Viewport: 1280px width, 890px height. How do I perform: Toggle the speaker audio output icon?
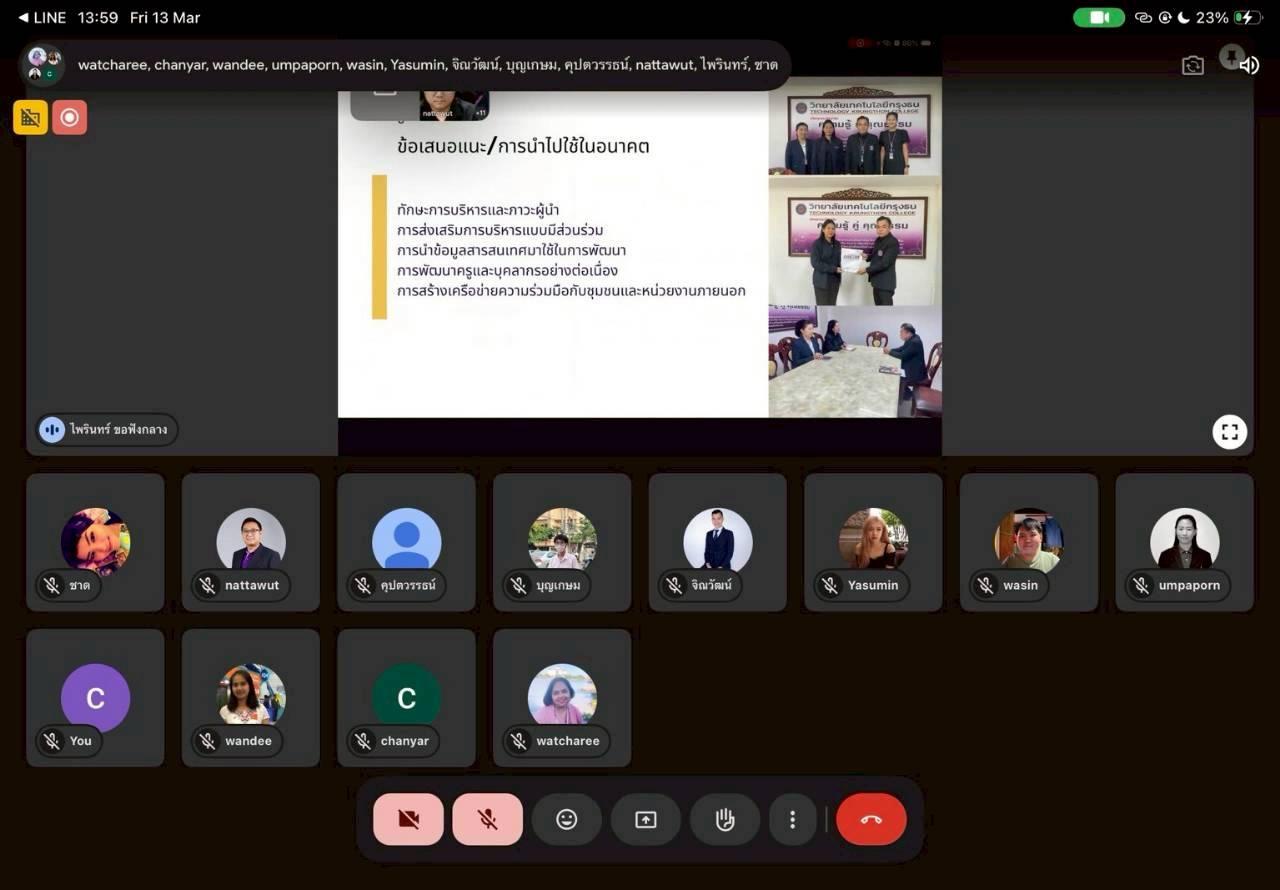click(x=1249, y=66)
